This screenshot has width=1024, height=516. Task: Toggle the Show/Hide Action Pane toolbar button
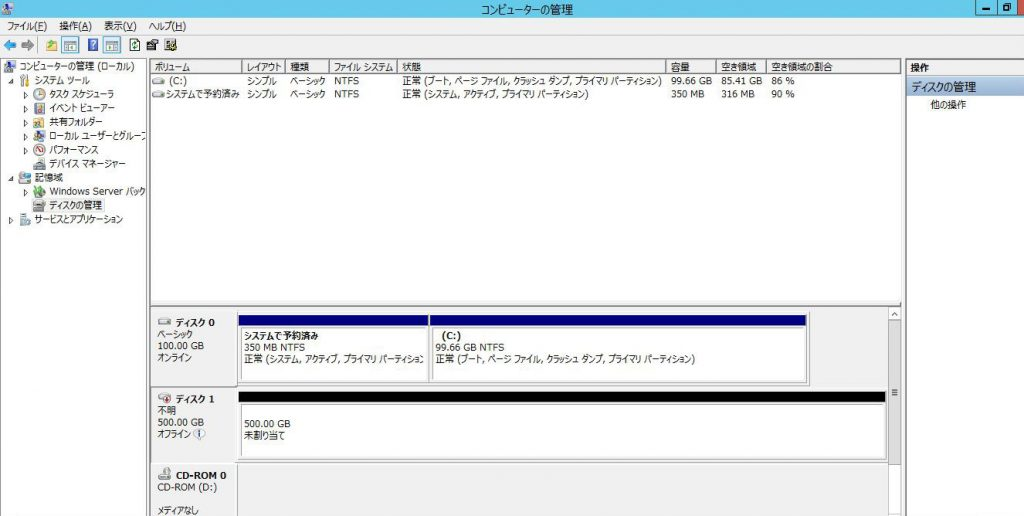112,45
